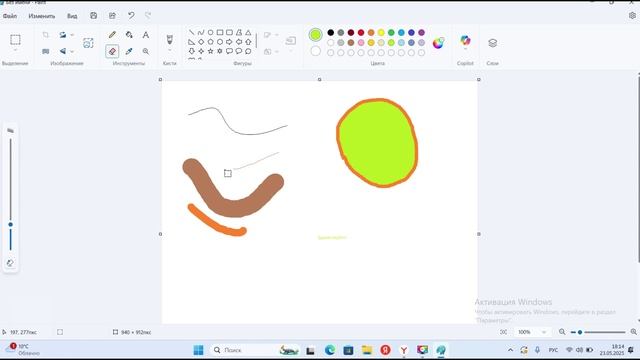Click the Redo arrow
Viewport: 640px width, 360px height.
pos(148,16)
